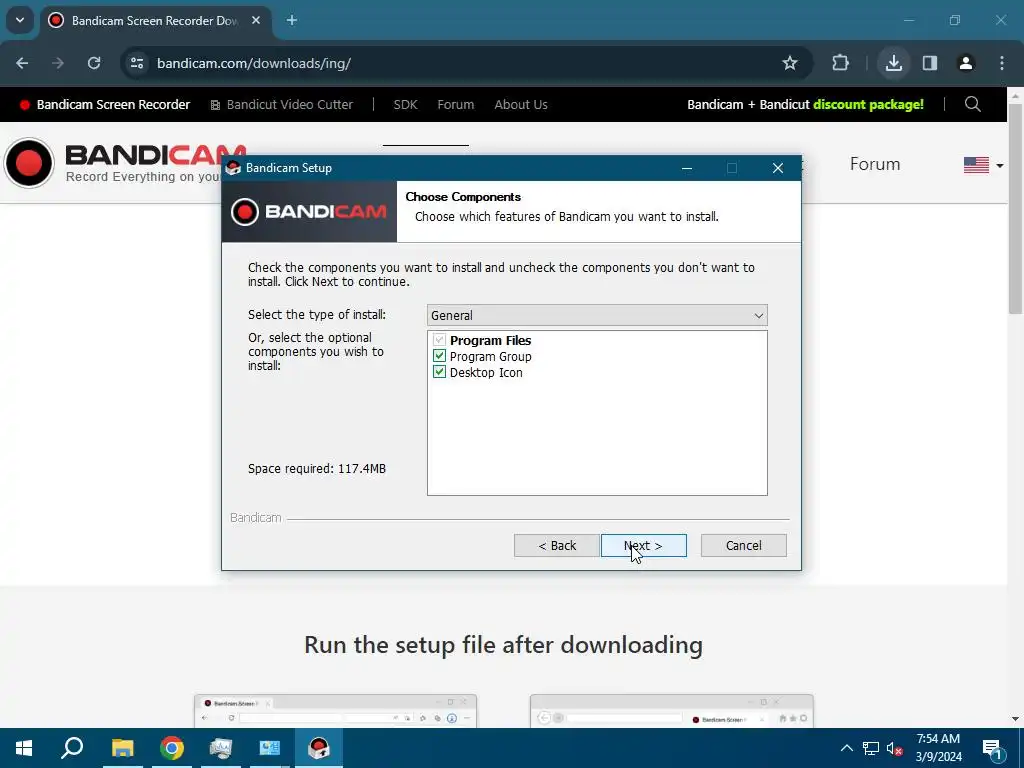
Task: Click the Back button in Bandicam Setup
Action: tap(556, 545)
